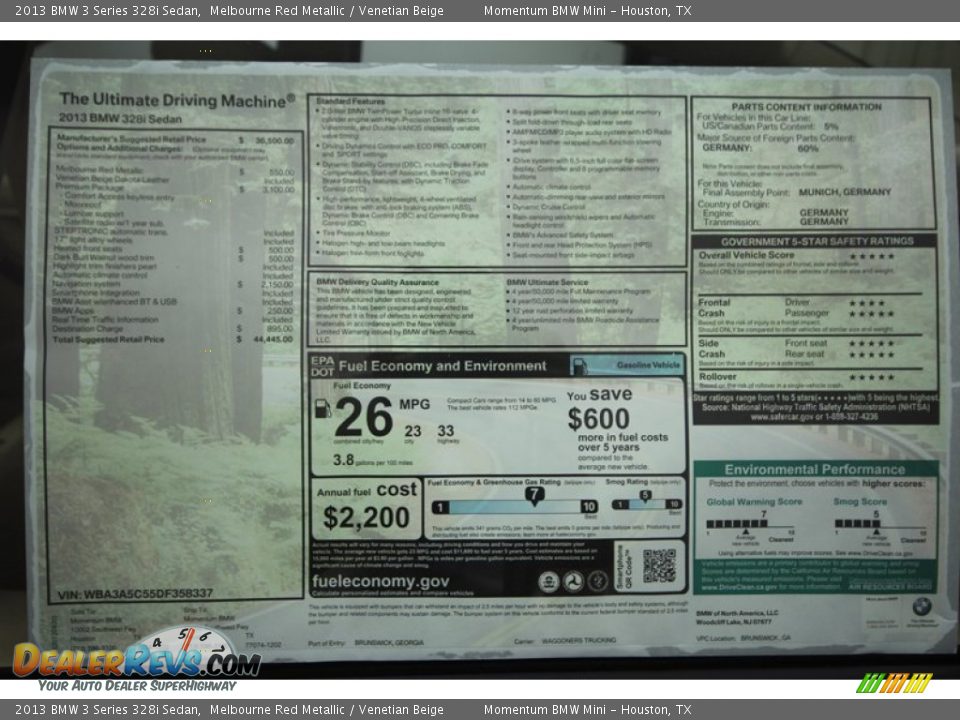
Task: Click the BMW of North America, LLC address
Action: [737, 617]
